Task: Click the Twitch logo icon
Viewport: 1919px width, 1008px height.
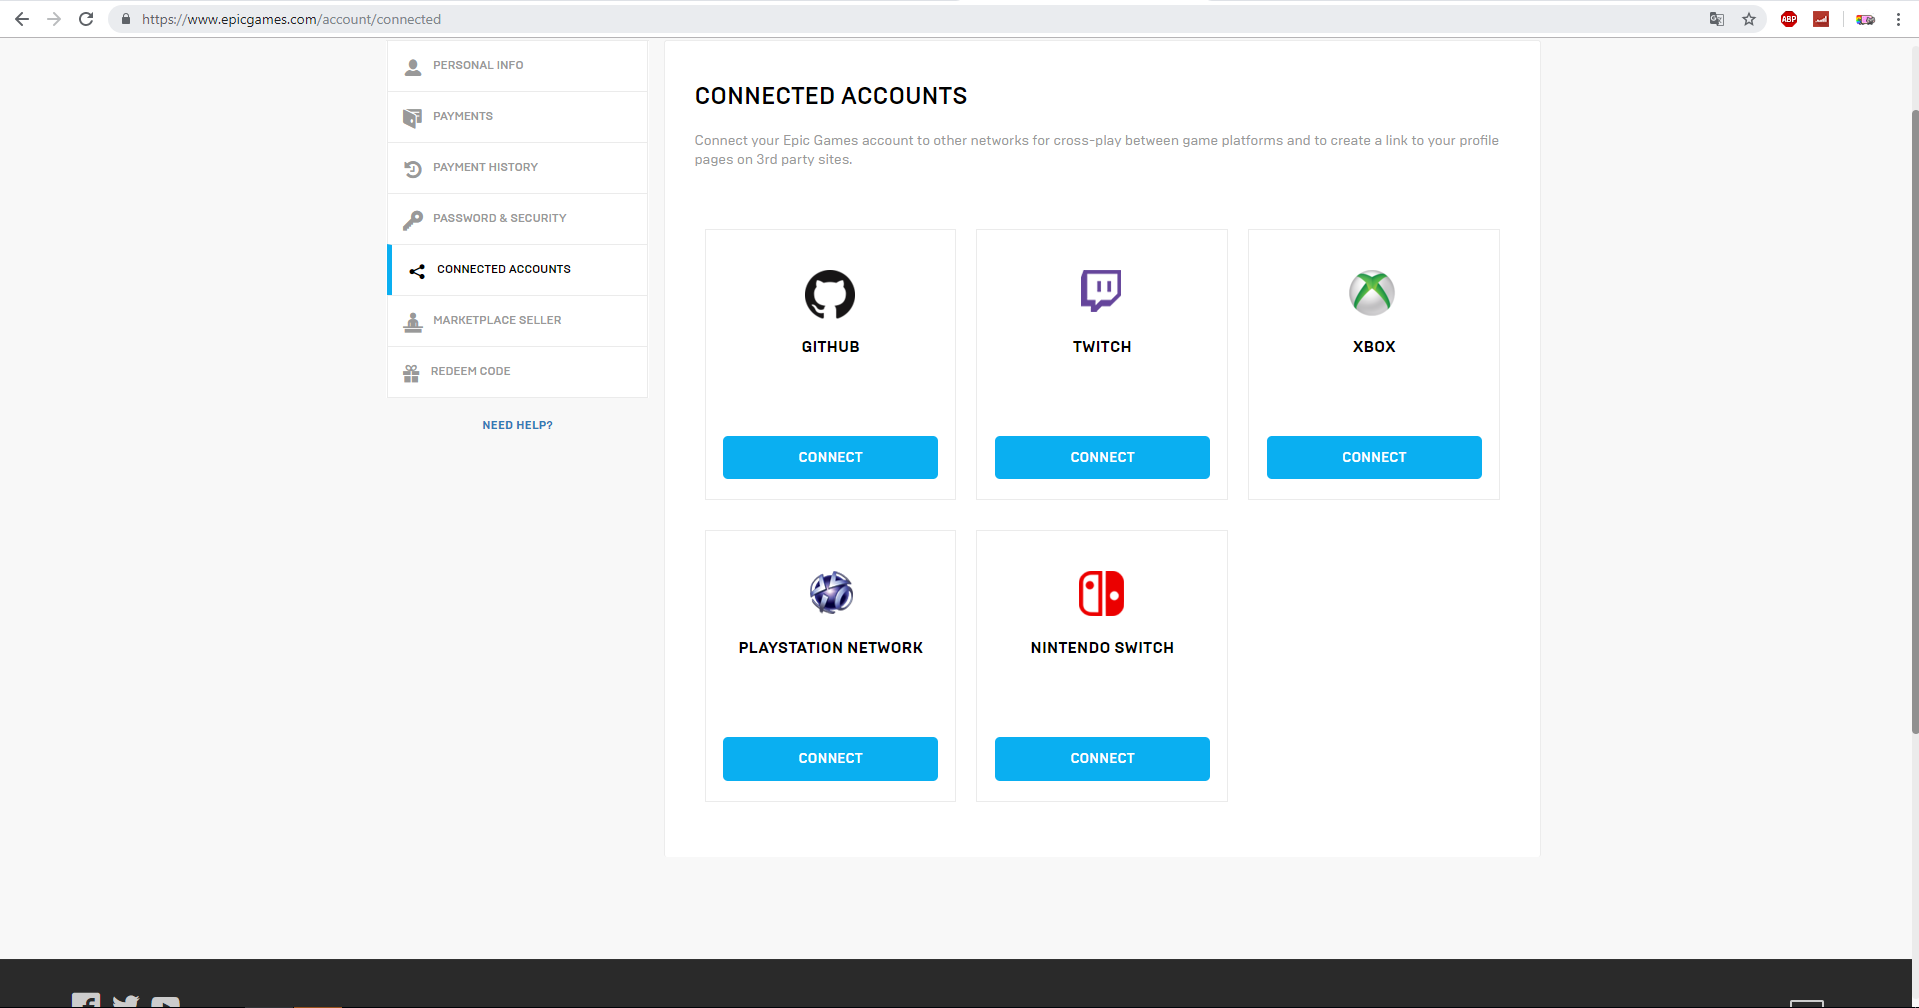Action: (x=1101, y=291)
